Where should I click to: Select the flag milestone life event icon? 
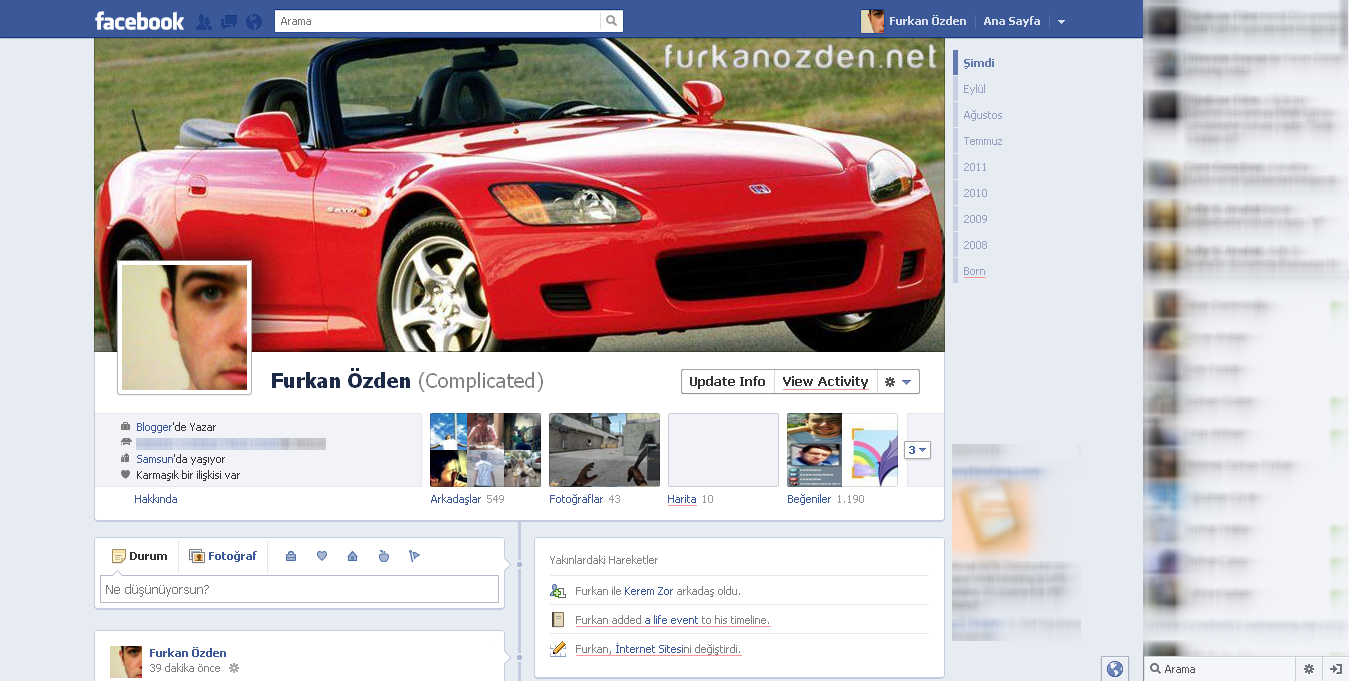coord(414,556)
